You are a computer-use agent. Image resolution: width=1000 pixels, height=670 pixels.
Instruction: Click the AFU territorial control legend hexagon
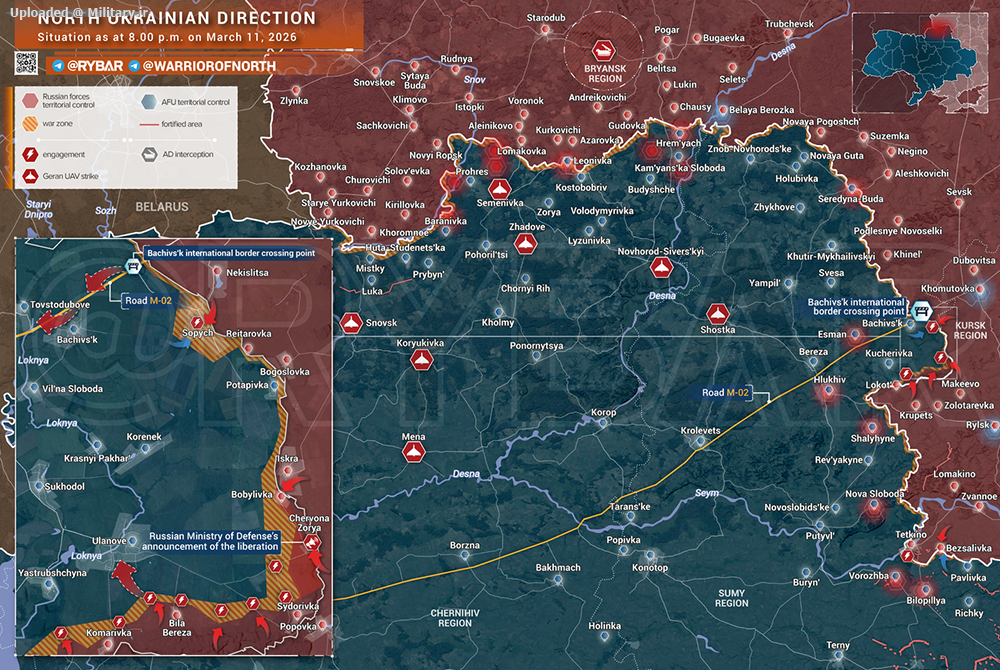click(x=149, y=102)
